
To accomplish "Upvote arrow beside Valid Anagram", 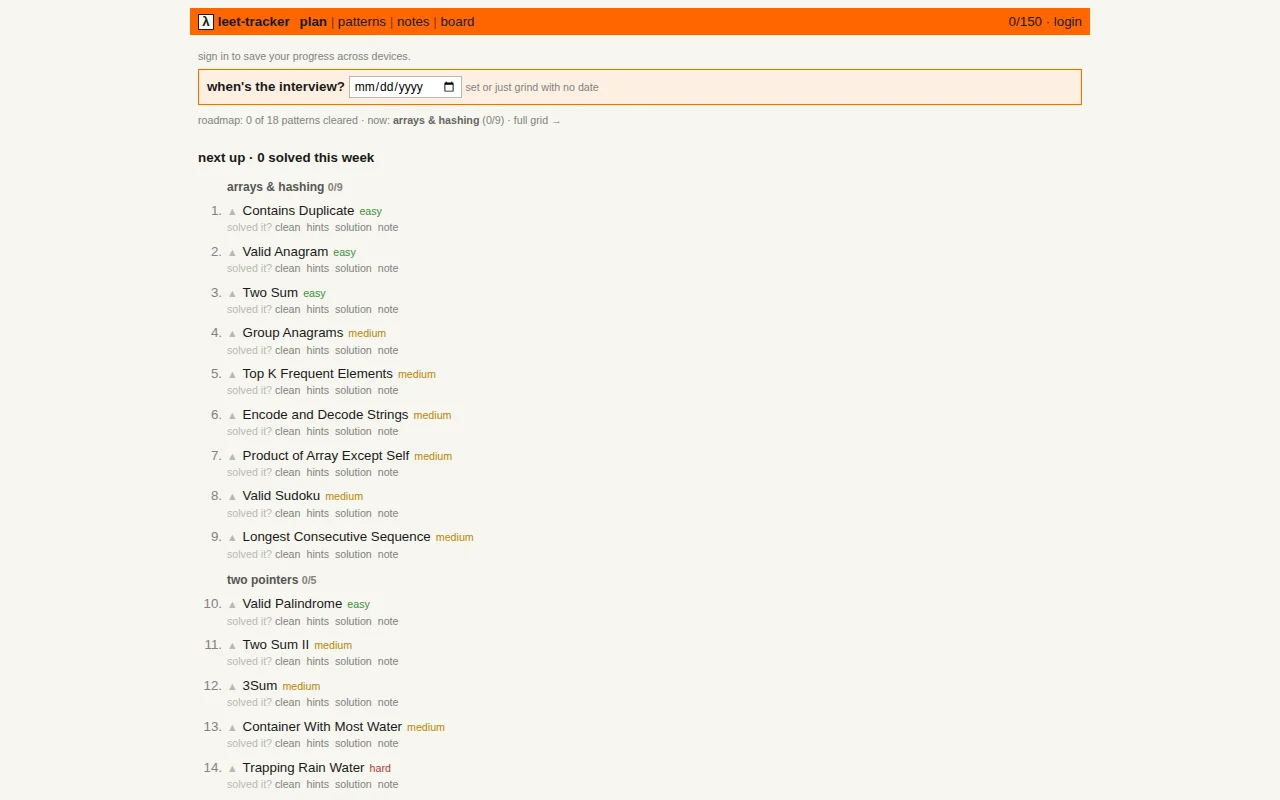I will point(232,253).
